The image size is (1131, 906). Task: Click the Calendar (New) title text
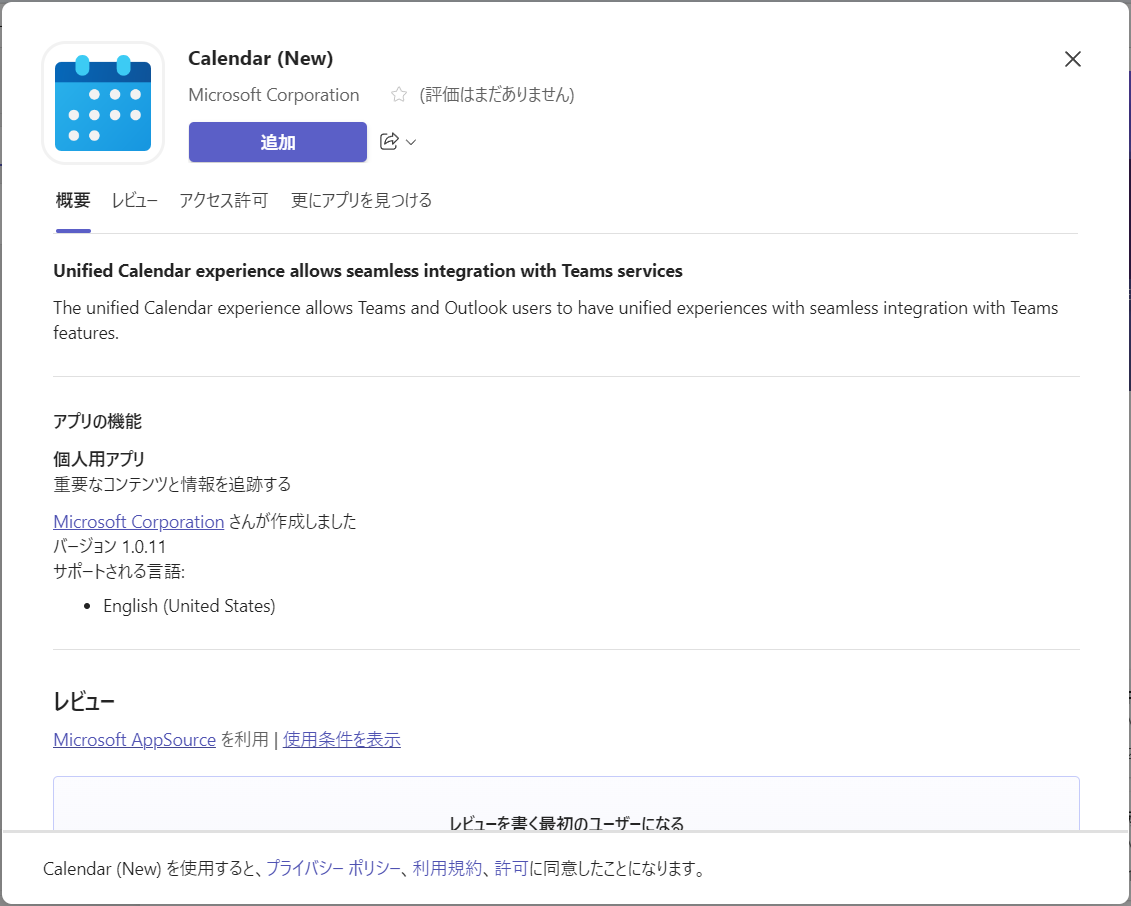click(x=260, y=58)
